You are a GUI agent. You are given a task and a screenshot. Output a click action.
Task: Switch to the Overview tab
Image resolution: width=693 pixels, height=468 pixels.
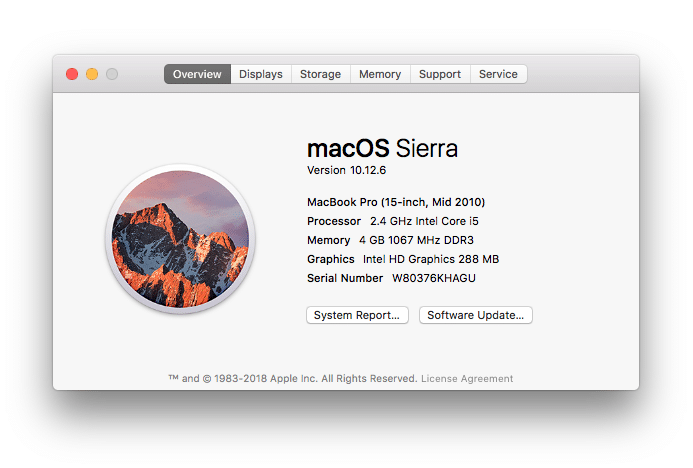click(197, 74)
